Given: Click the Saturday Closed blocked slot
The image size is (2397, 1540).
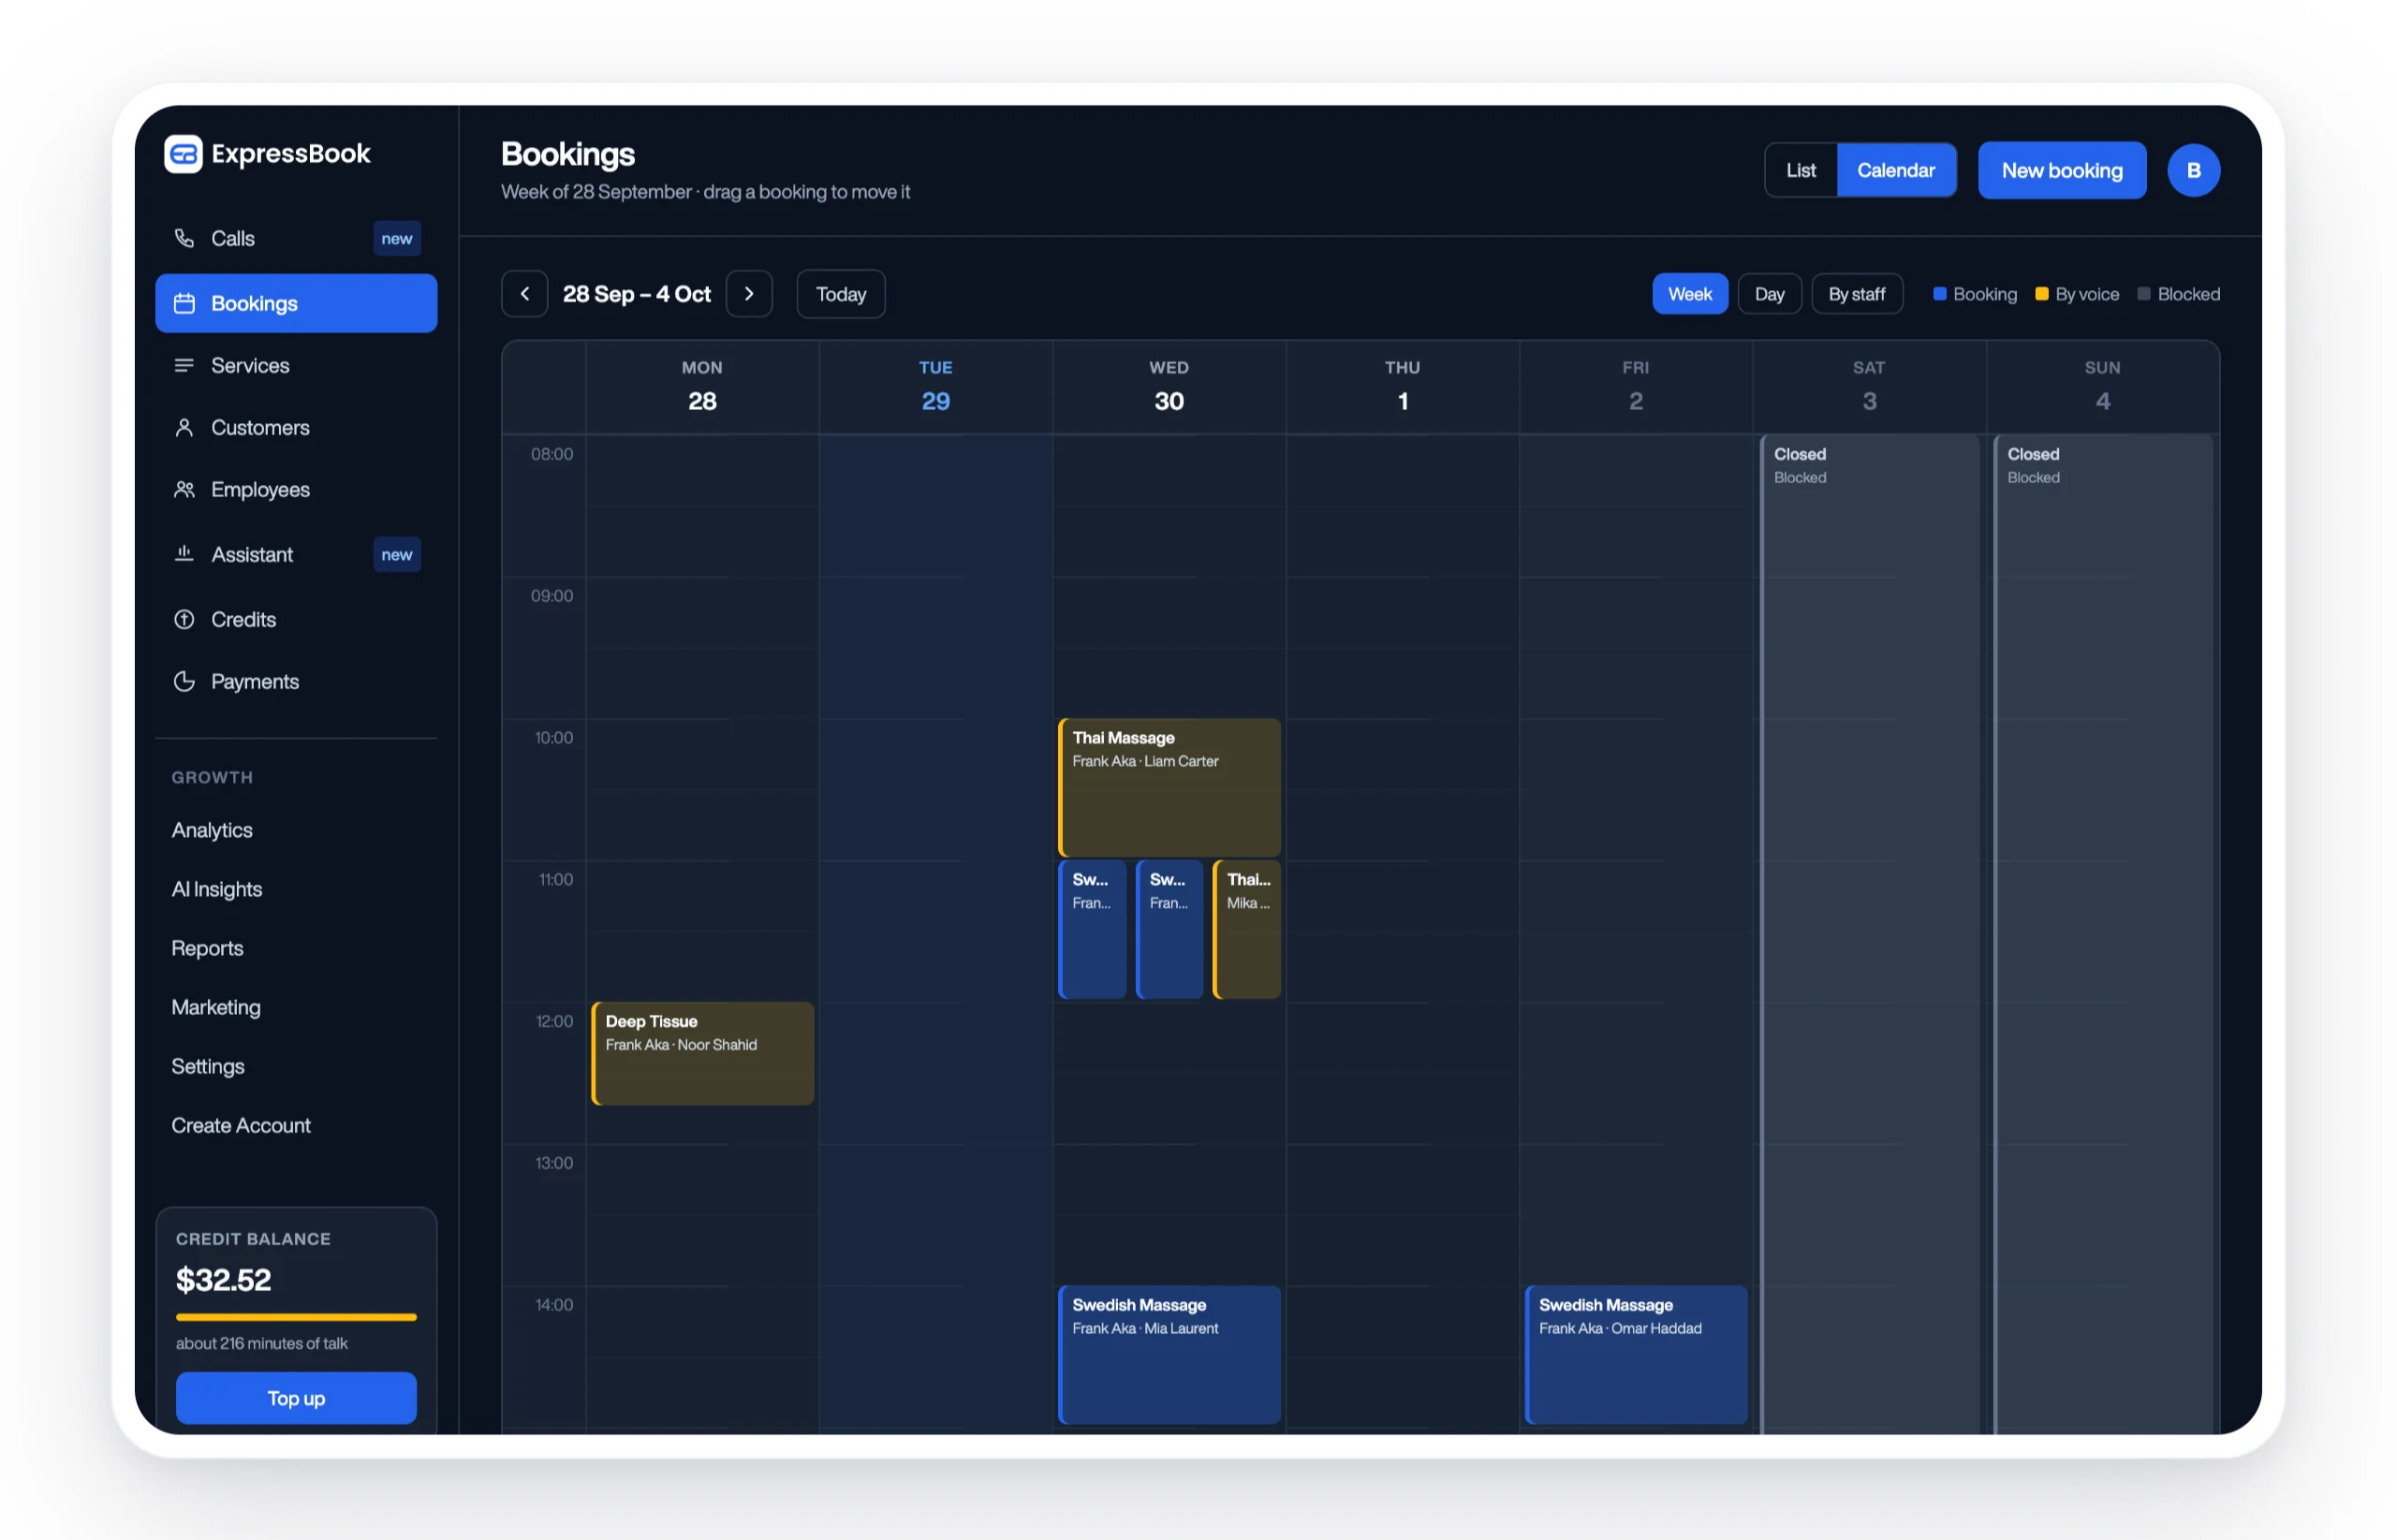Looking at the screenshot, I should [1869, 933].
